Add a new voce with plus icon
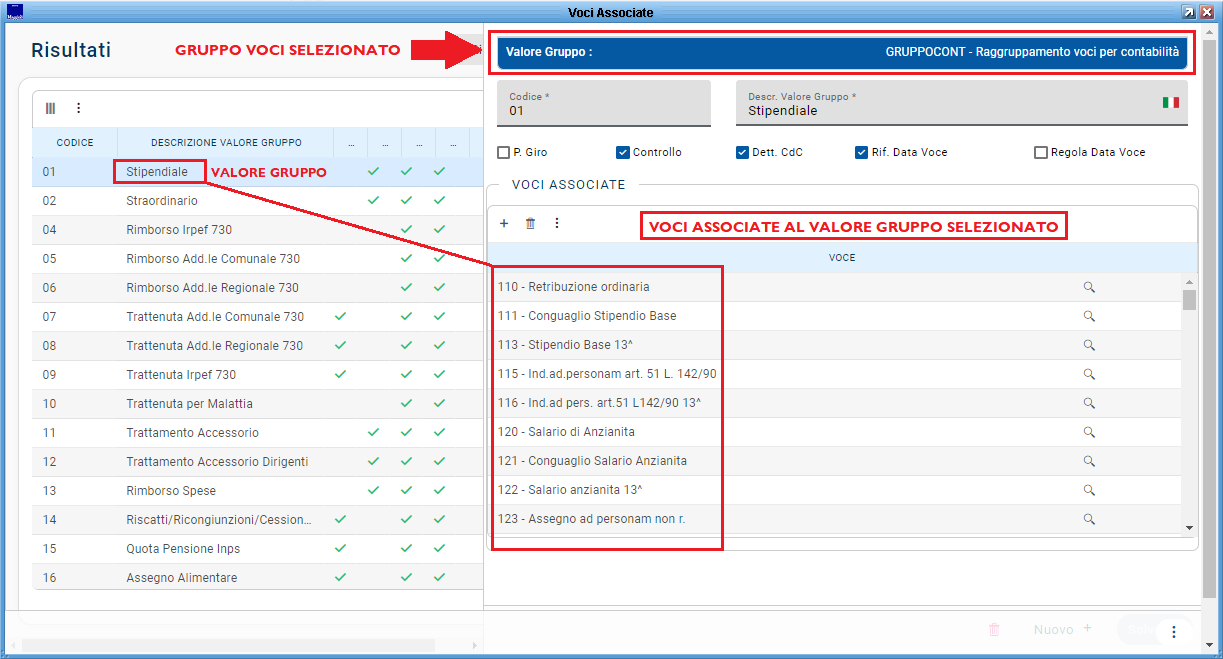 (x=504, y=223)
